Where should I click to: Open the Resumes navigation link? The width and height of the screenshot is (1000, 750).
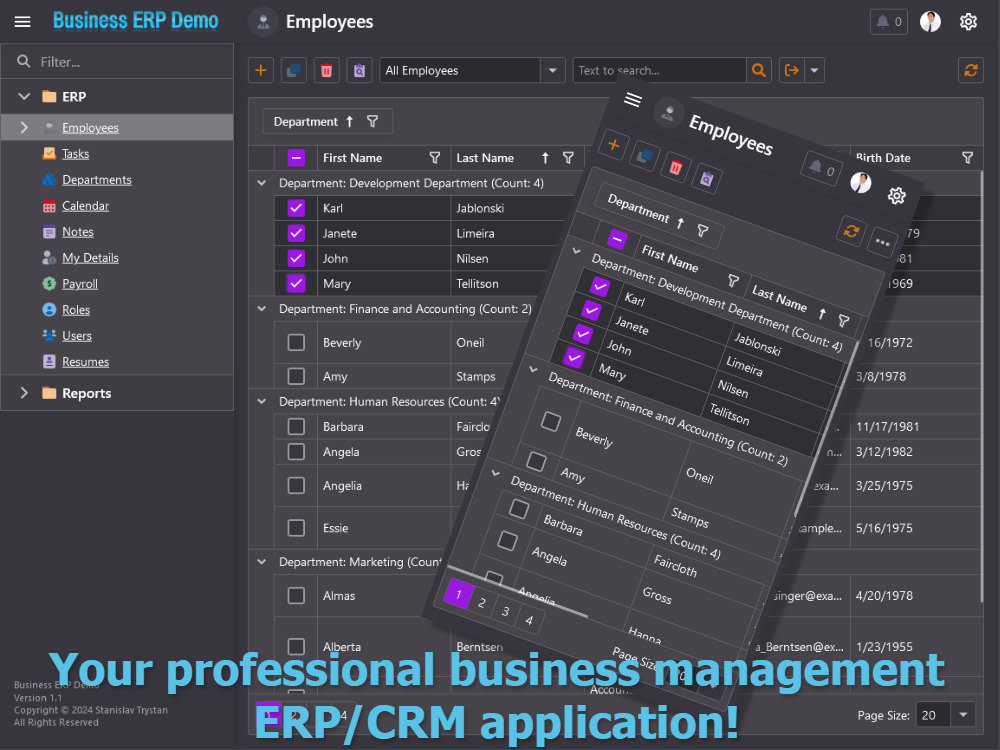tap(85, 362)
